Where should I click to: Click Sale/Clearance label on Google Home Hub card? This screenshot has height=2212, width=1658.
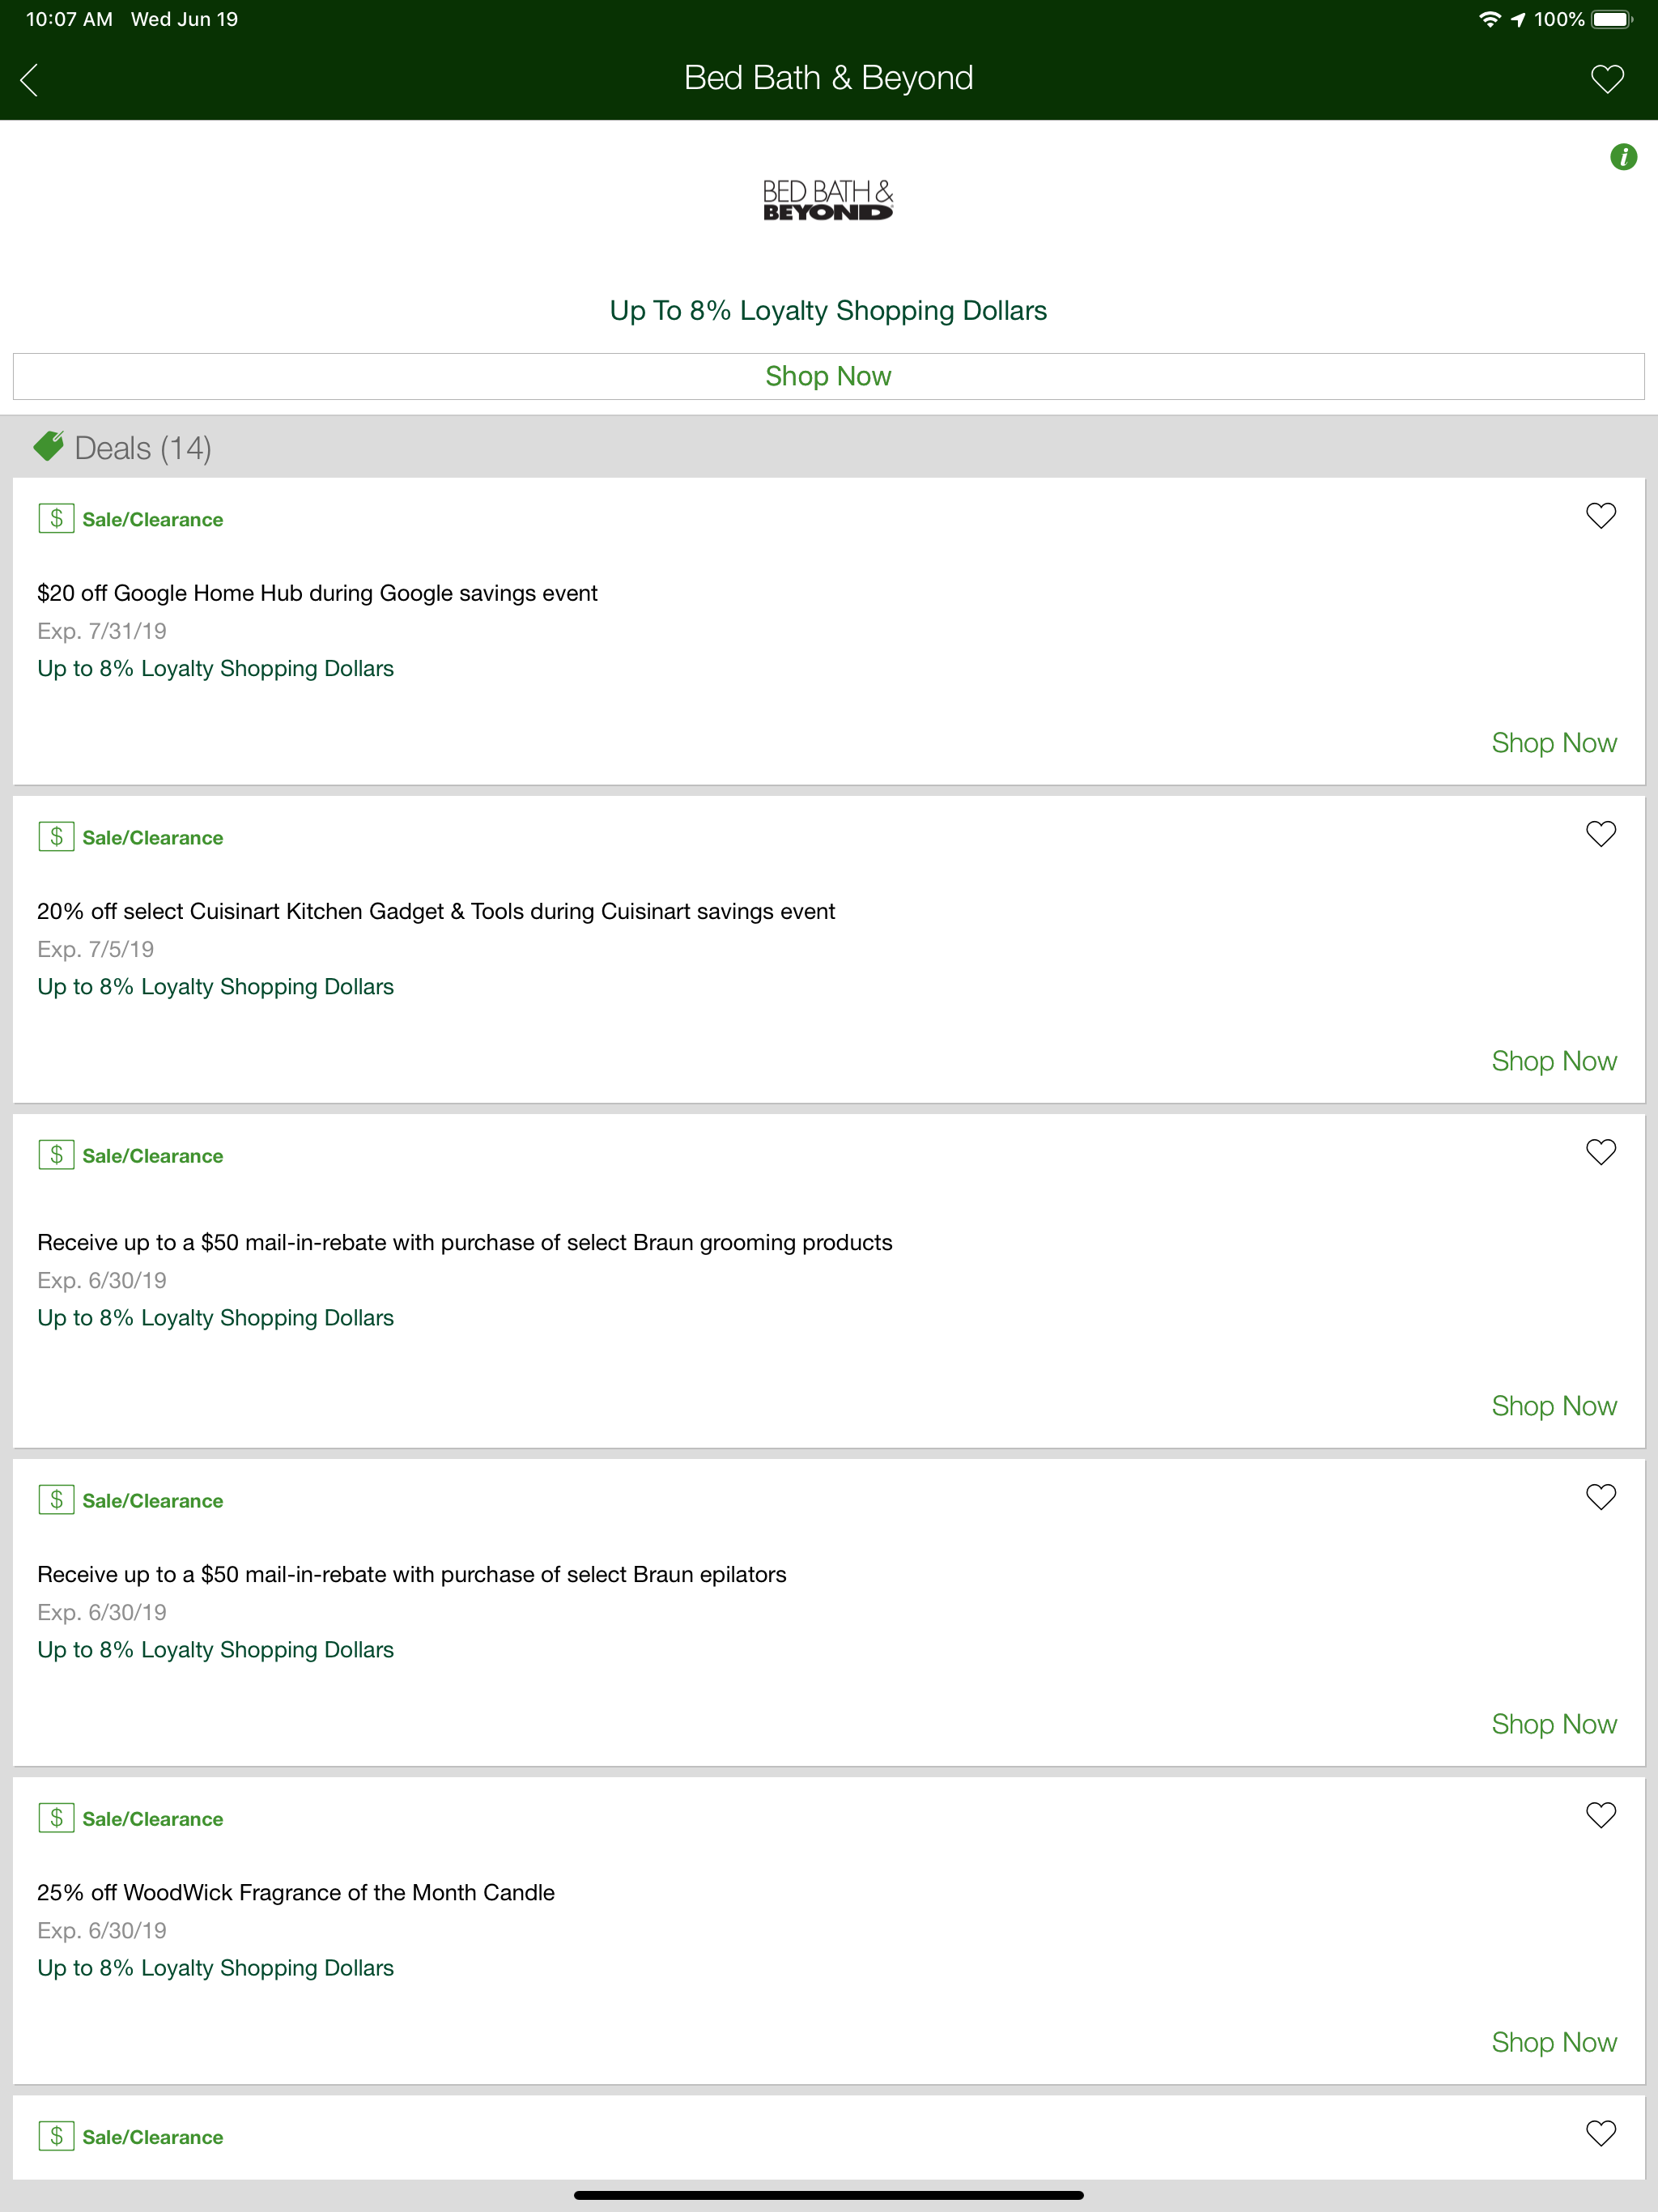(153, 520)
